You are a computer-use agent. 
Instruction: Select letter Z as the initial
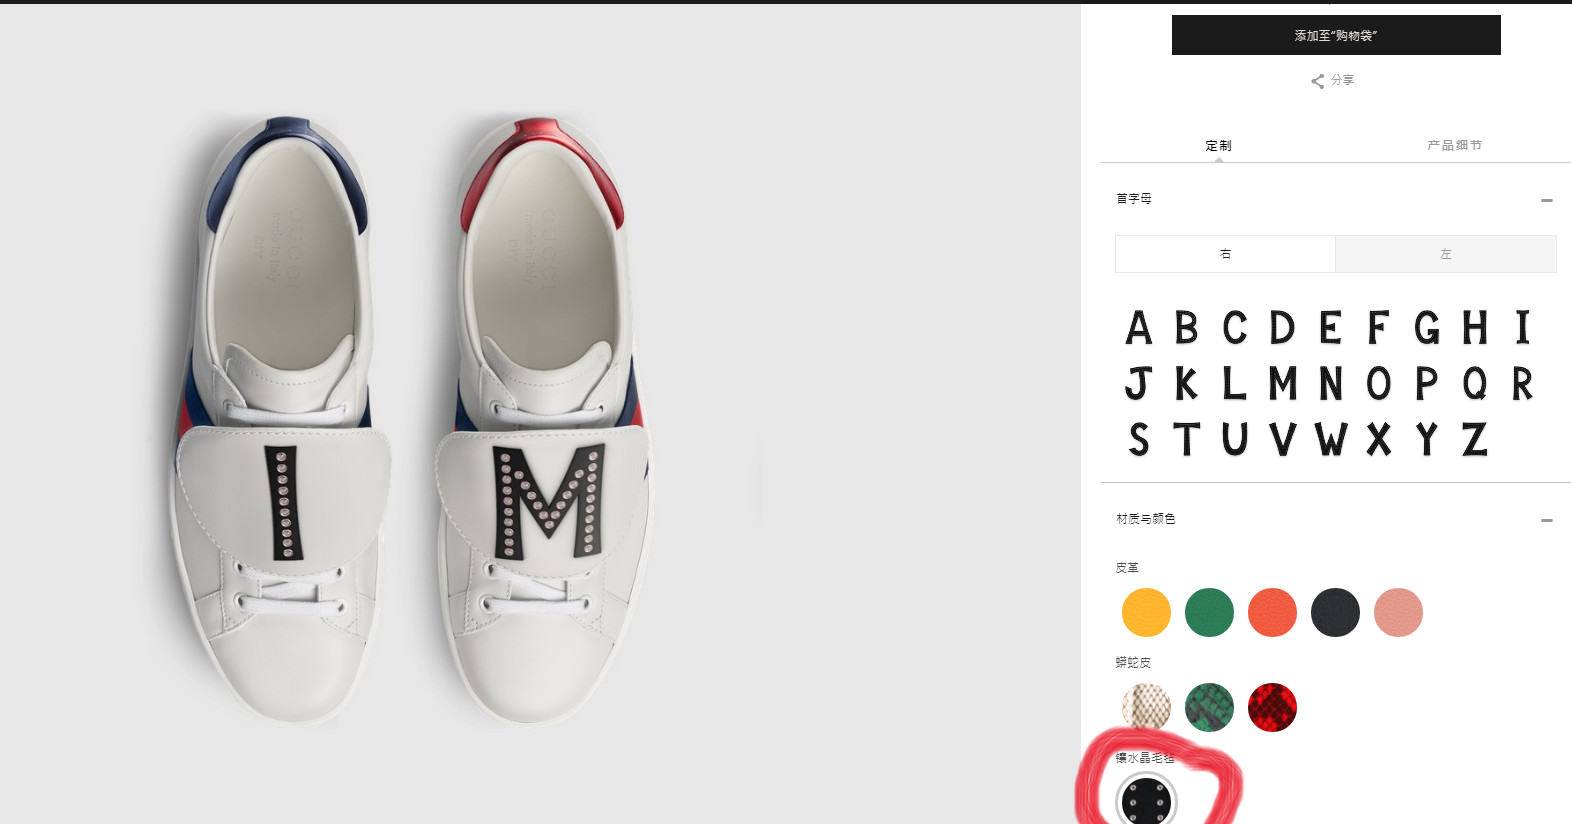tap(1474, 440)
